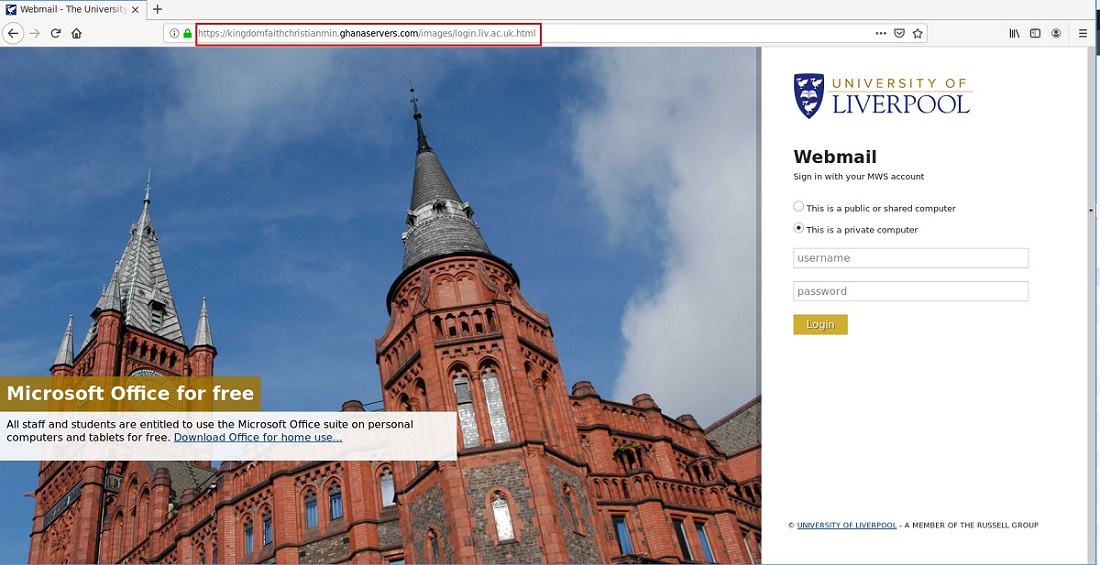
Task: Click the URL address bar text
Action: 366,33
